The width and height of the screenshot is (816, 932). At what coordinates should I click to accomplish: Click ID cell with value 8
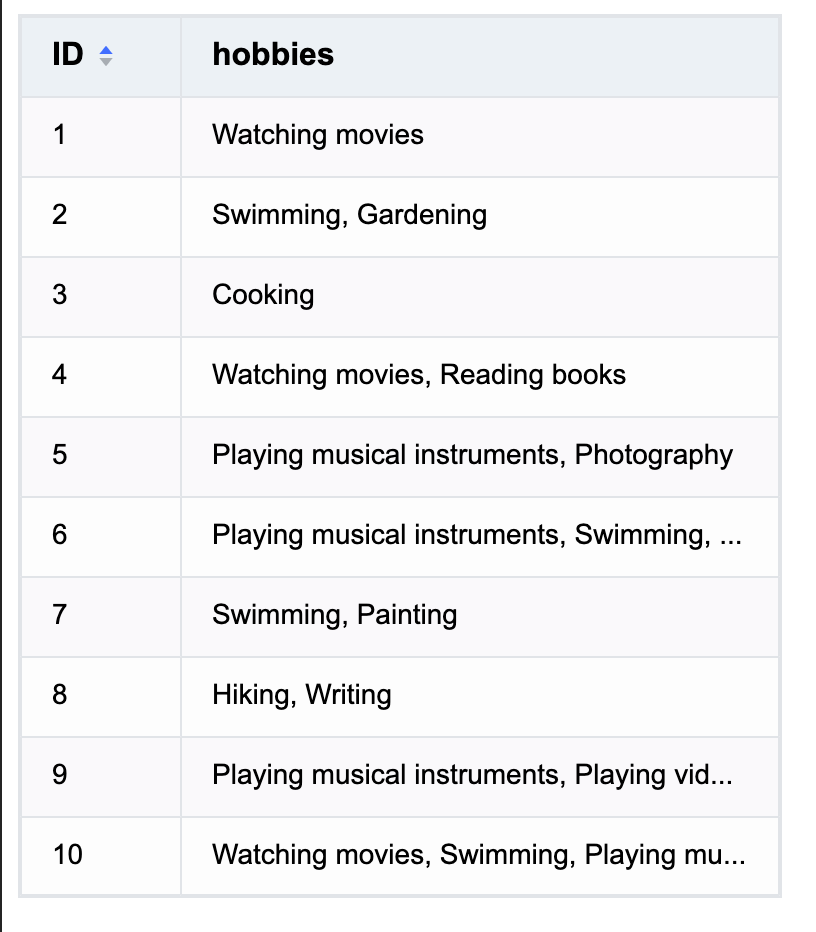pos(101,697)
